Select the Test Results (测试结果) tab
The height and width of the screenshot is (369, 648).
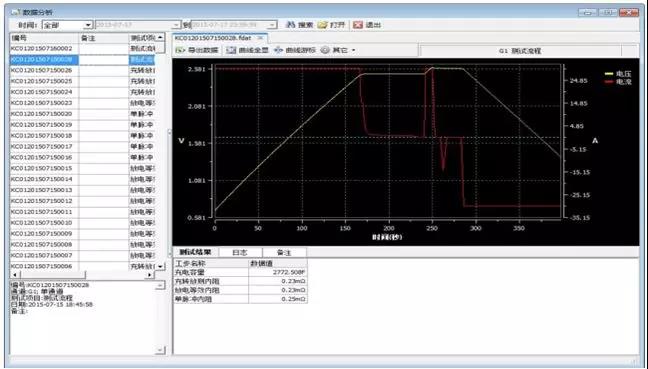[x=195, y=252]
